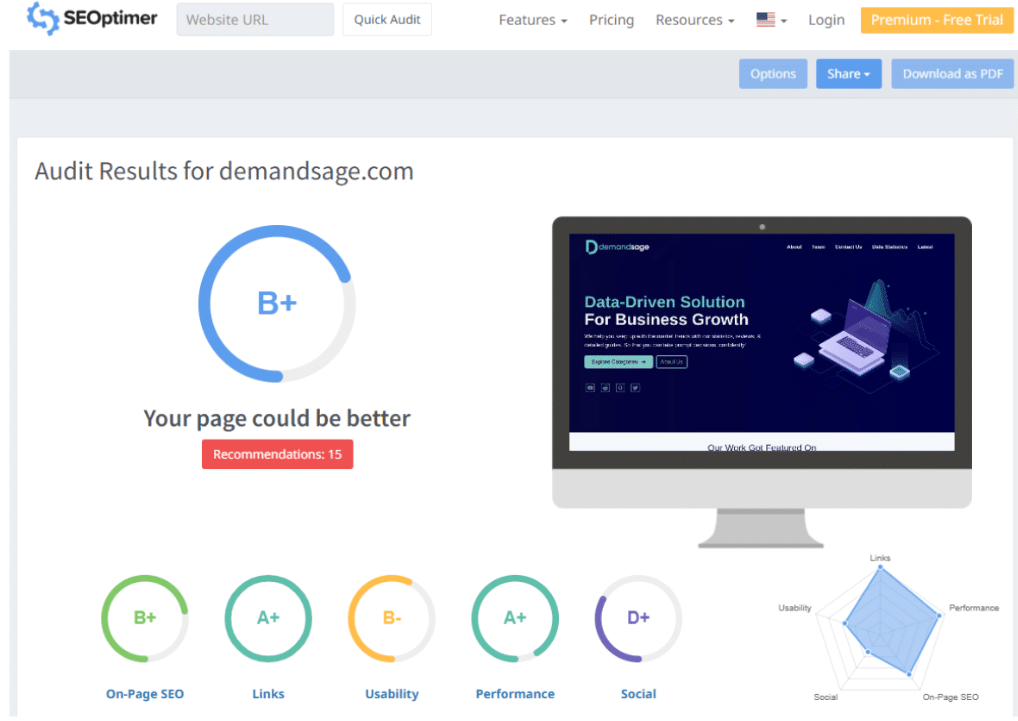Select the Links A+ score gauge
Image resolution: width=1018 pixels, height=721 pixels.
point(268,618)
